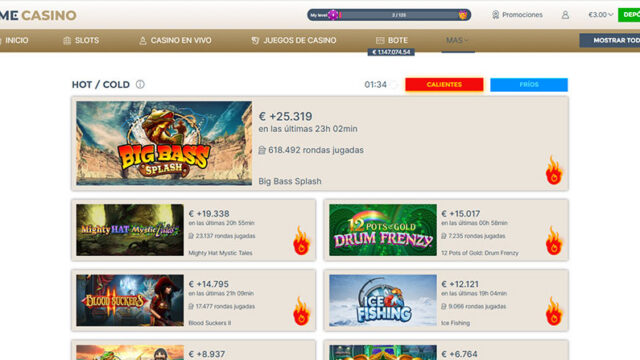Viewport: 640px width, 360px height.
Task: Click the Casino en Vivo dealer icon
Action: 142,40
